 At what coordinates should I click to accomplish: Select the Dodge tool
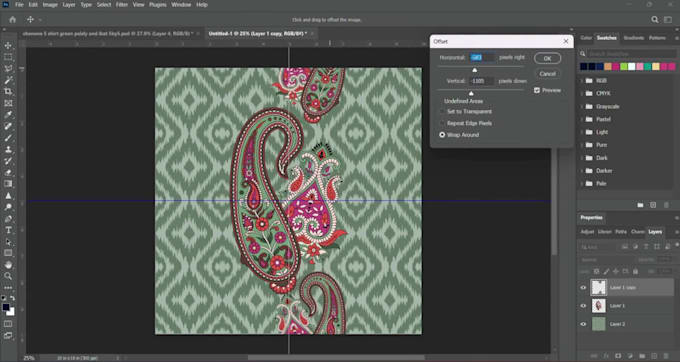point(8,207)
